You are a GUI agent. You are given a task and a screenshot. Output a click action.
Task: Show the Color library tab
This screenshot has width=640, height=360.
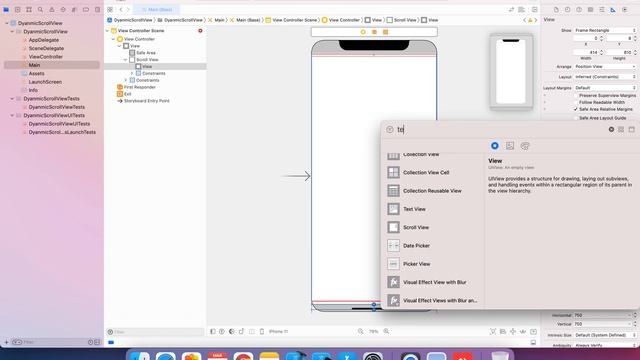525,146
